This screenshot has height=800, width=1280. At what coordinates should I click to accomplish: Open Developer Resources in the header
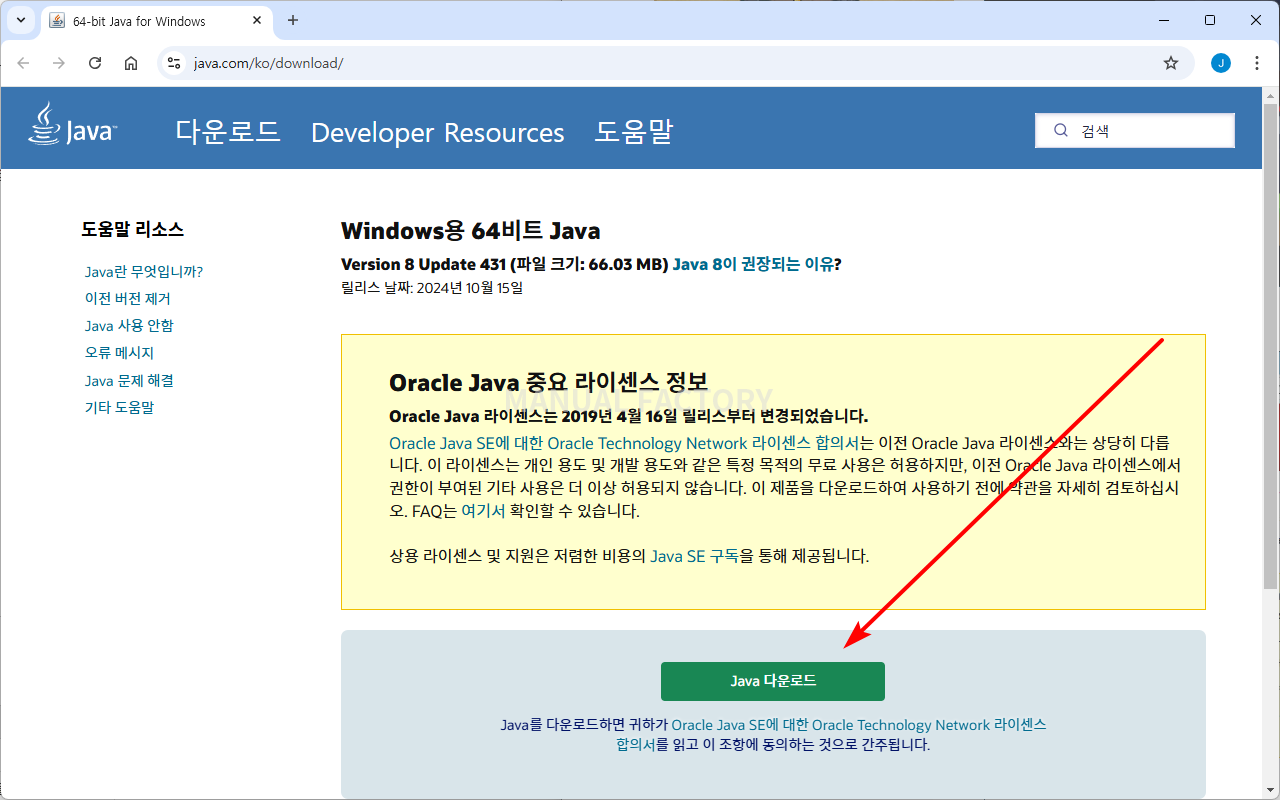point(438,133)
